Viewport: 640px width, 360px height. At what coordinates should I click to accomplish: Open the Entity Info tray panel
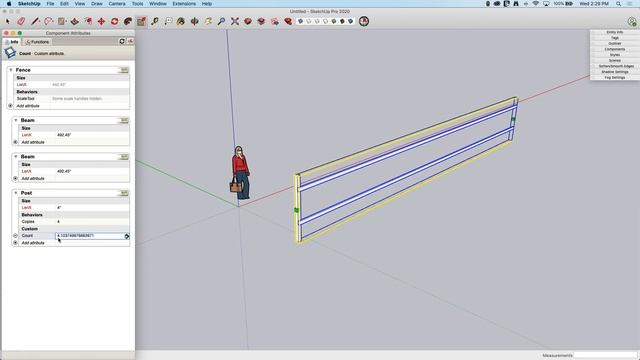coord(615,32)
